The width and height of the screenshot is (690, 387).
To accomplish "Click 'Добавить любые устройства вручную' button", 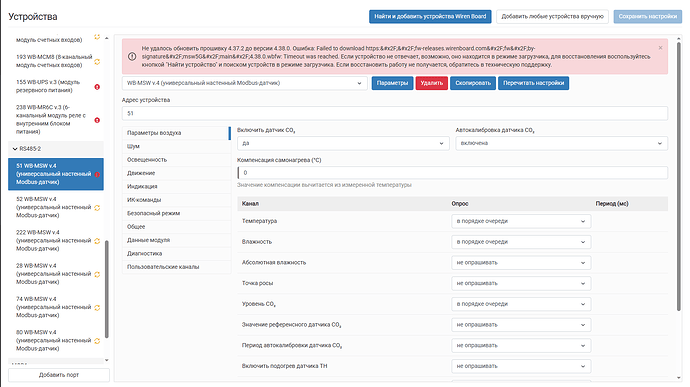I will click(x=552, y=16).
